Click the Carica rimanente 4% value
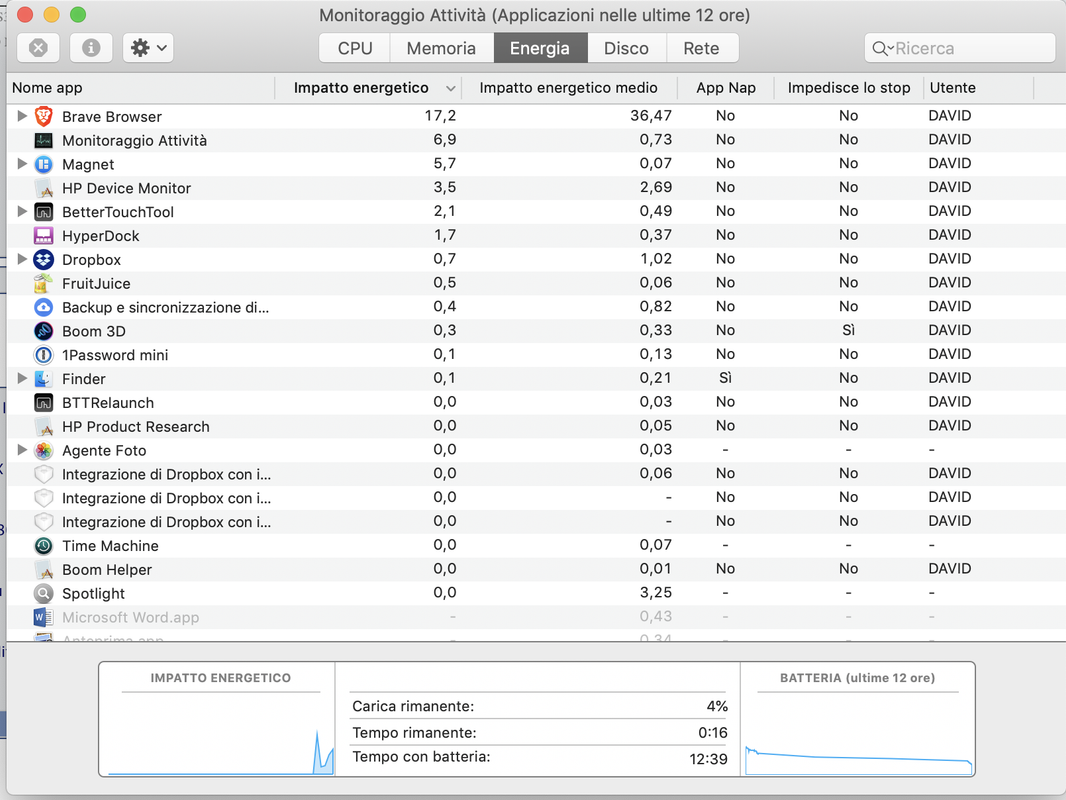The height and width of the screenshot is (800, 1066). 717,706
